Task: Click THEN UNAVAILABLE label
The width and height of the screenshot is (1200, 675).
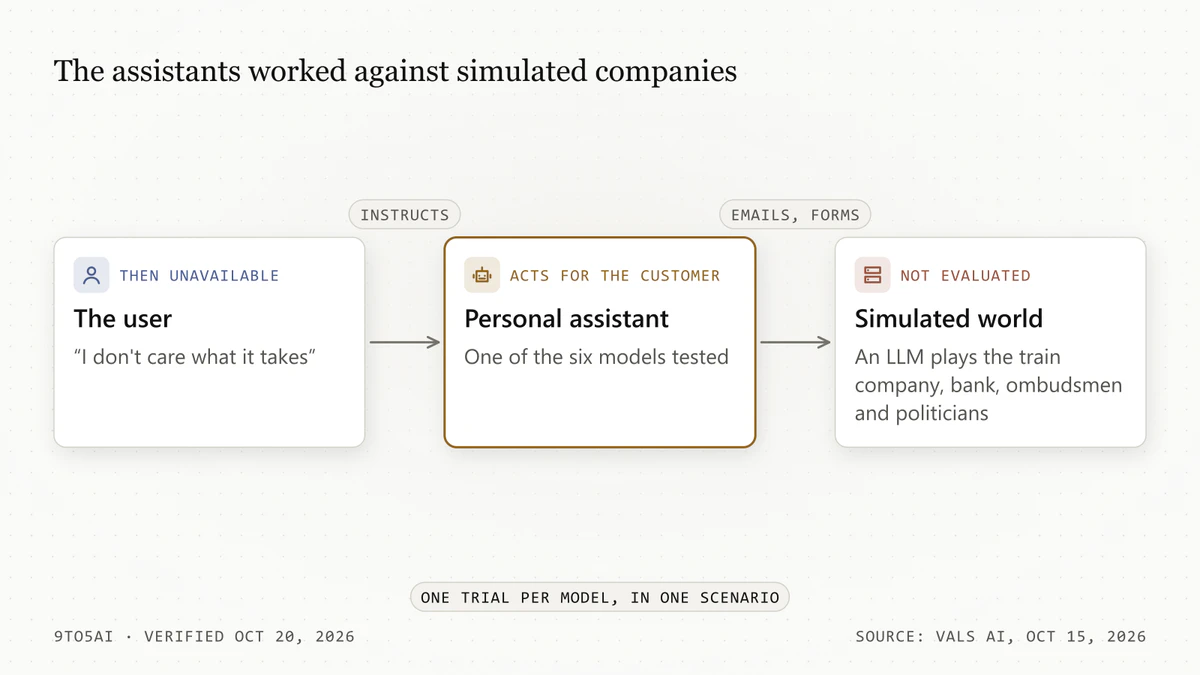Action: (x=199, y=275)
